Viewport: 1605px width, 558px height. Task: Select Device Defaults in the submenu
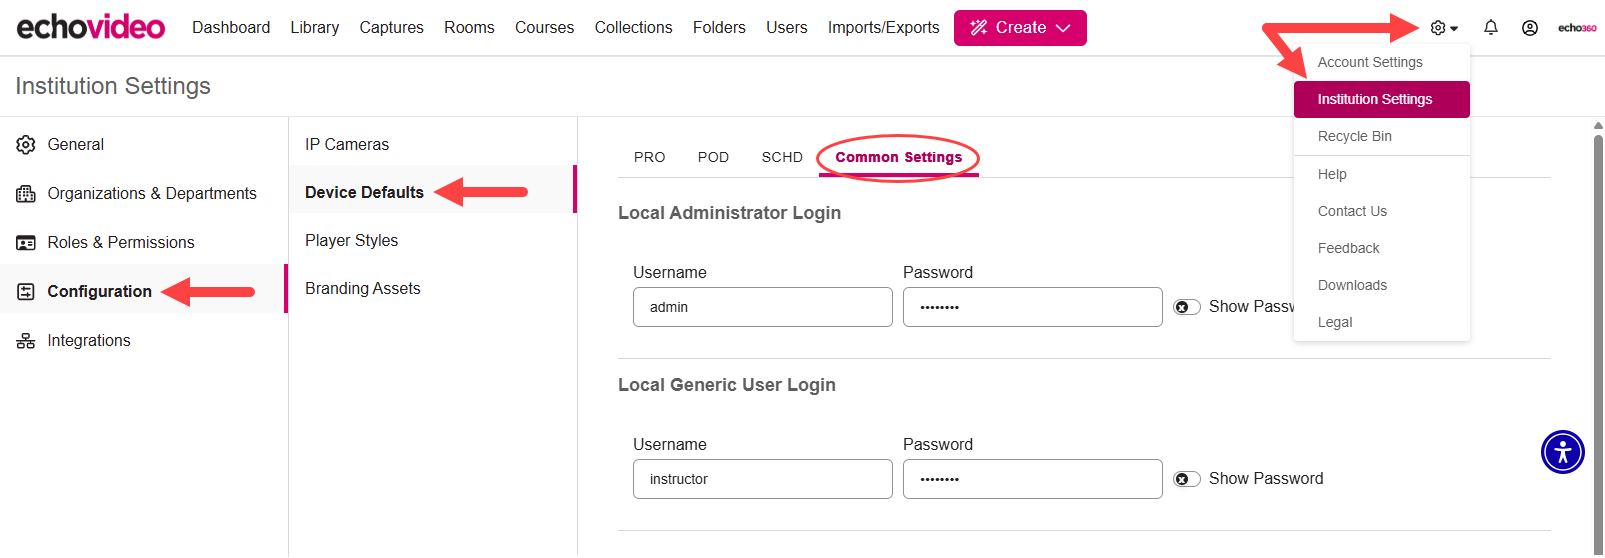pos(433,189)
